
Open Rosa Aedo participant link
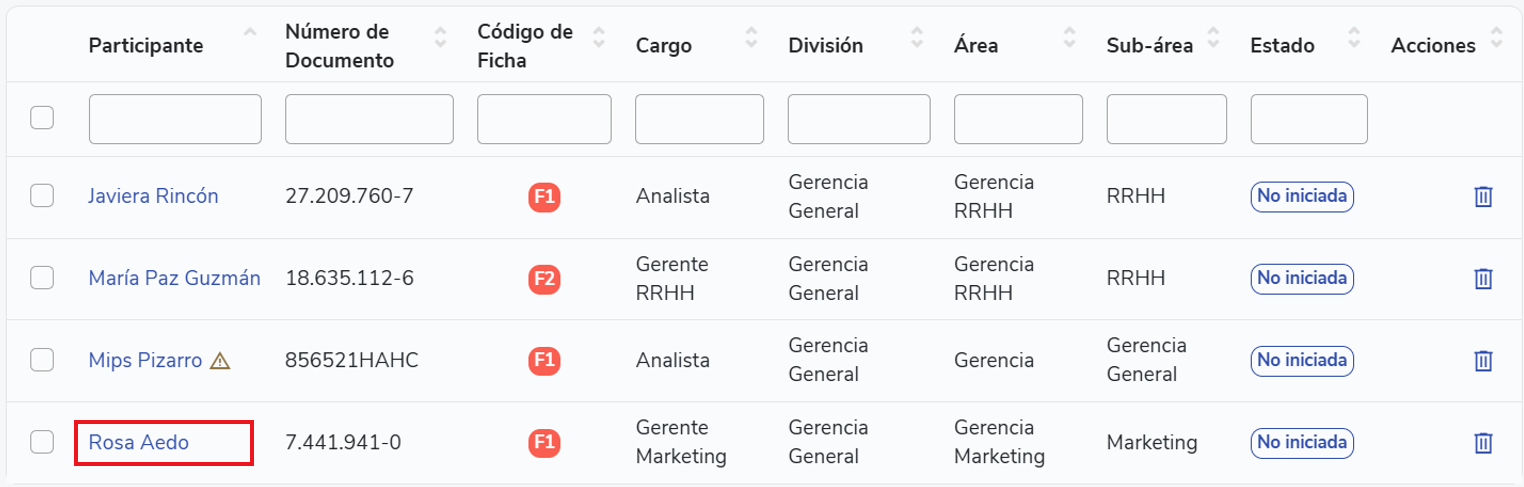click(x=139, y=442)
